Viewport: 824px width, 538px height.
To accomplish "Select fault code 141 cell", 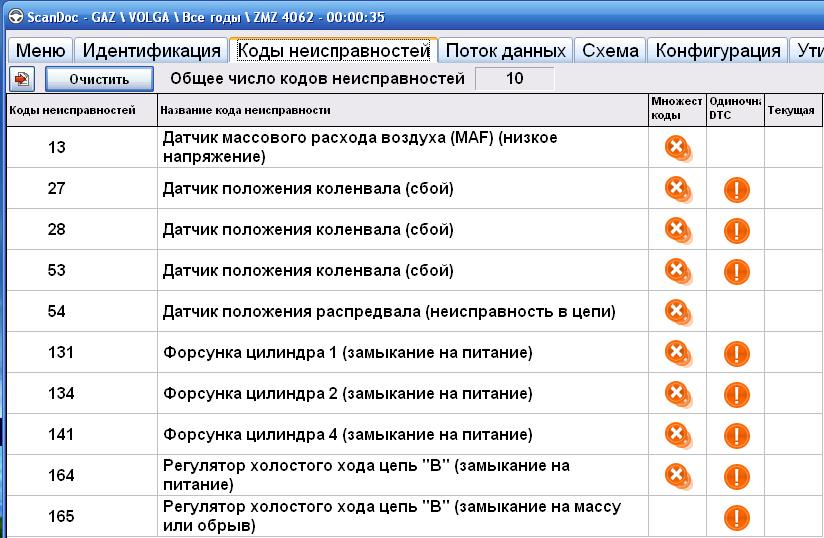I will [x=82, y=434].
